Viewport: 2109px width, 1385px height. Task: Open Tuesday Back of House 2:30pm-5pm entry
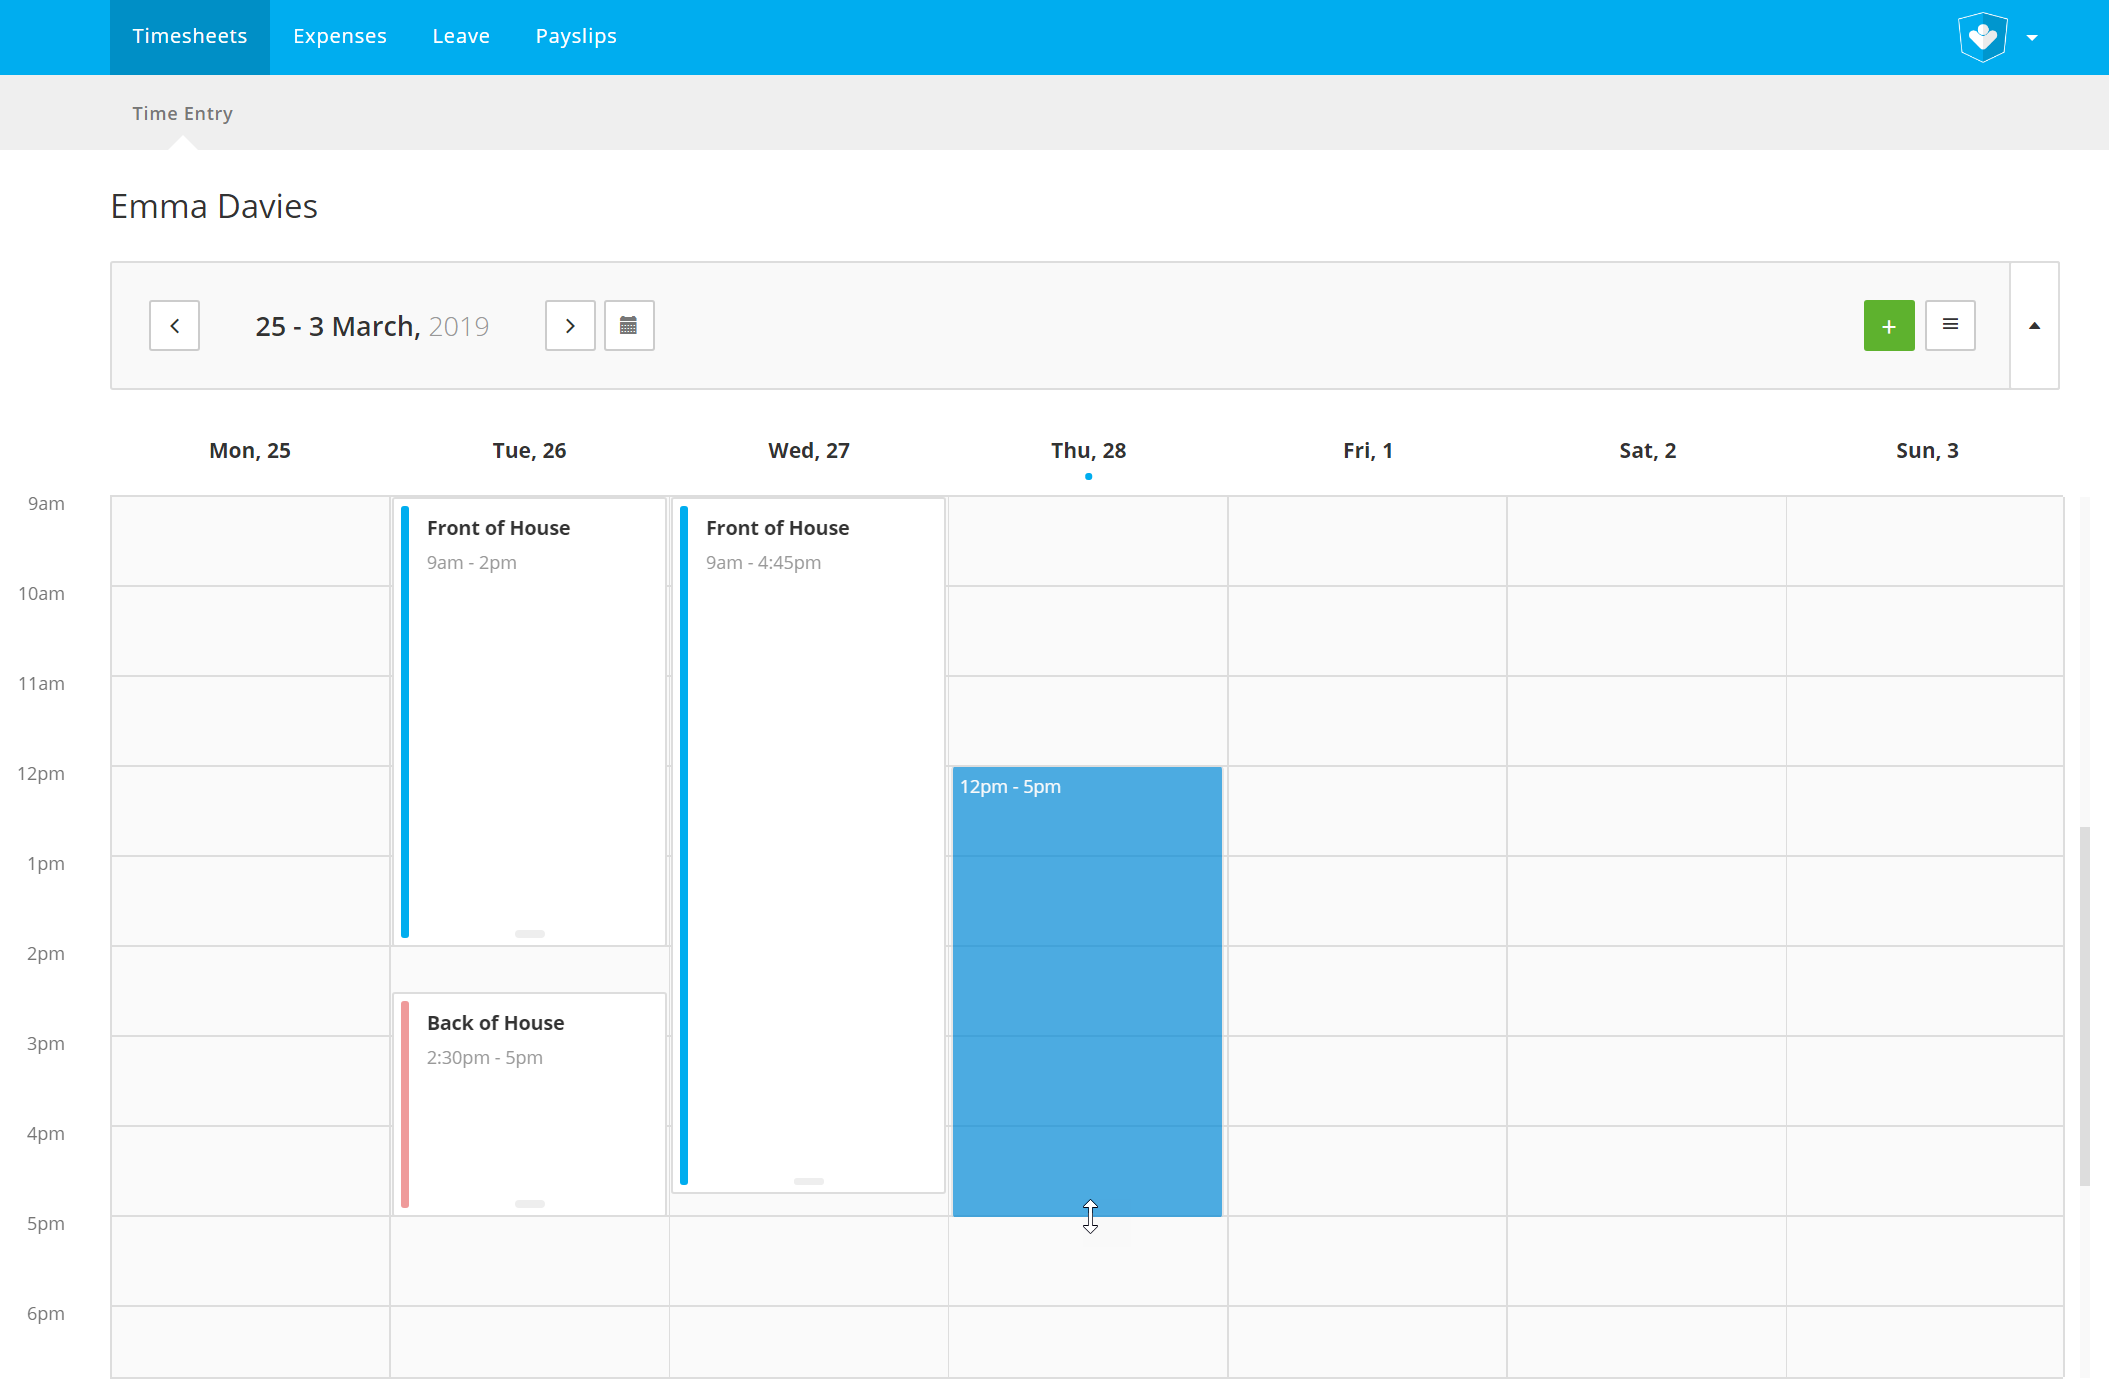coord(529,1104)
